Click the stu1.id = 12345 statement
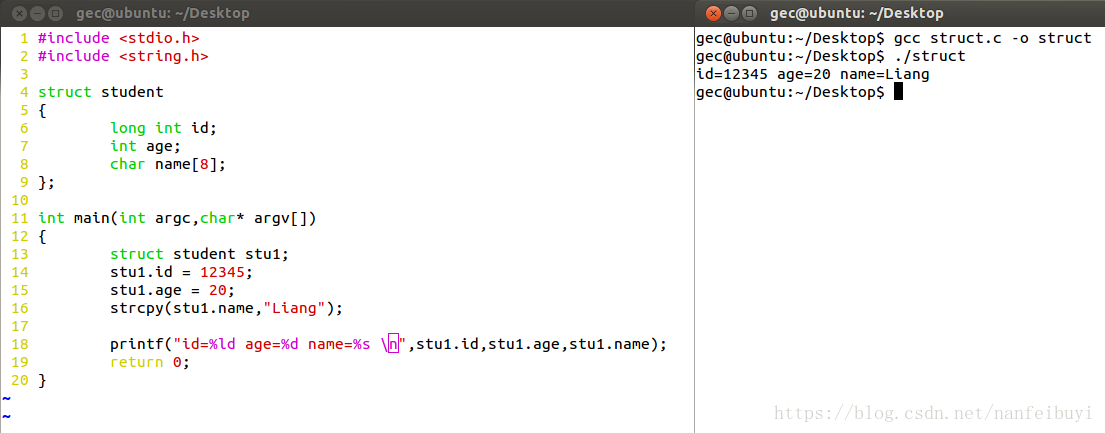The image size is (1105, 433). coord(182,272)
